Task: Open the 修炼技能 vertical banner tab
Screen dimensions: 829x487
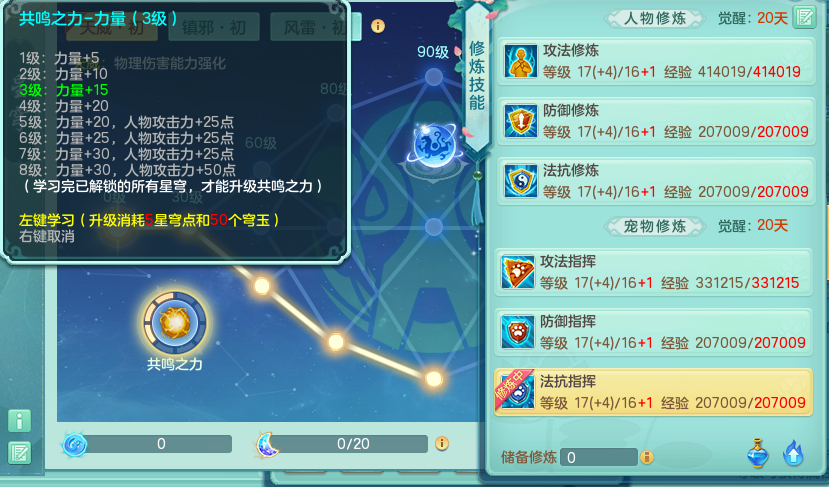Action: (x=477, y=77)
